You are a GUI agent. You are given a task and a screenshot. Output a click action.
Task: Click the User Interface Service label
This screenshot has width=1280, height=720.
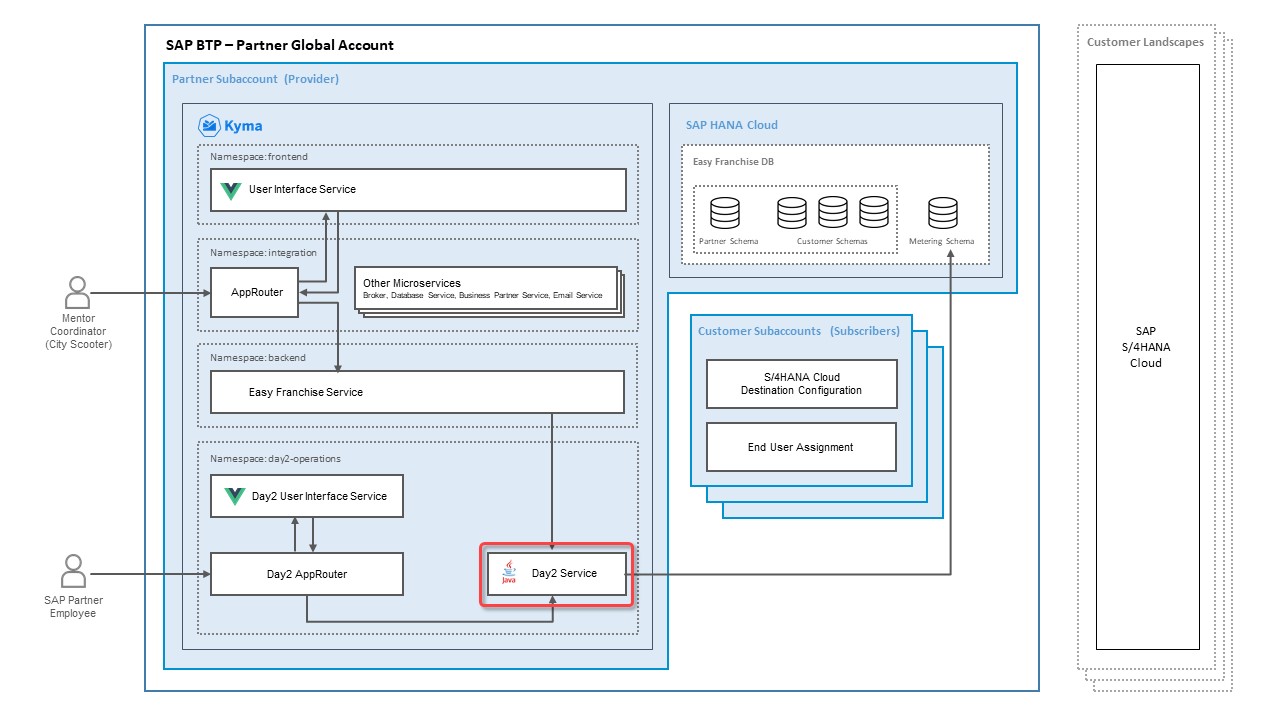[302, 189]
